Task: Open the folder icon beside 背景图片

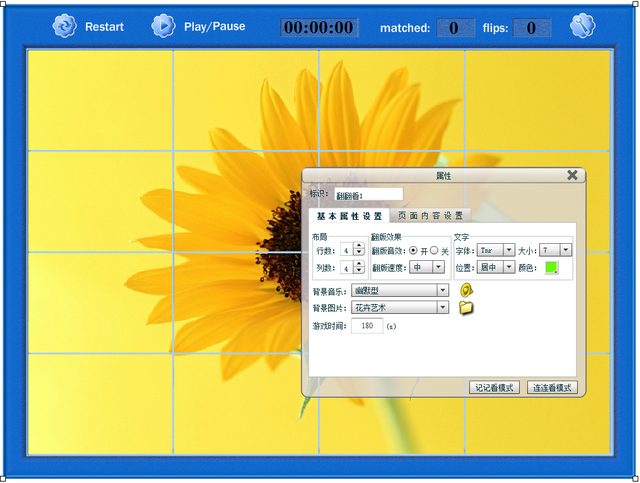Action: (x=466, y=308)
